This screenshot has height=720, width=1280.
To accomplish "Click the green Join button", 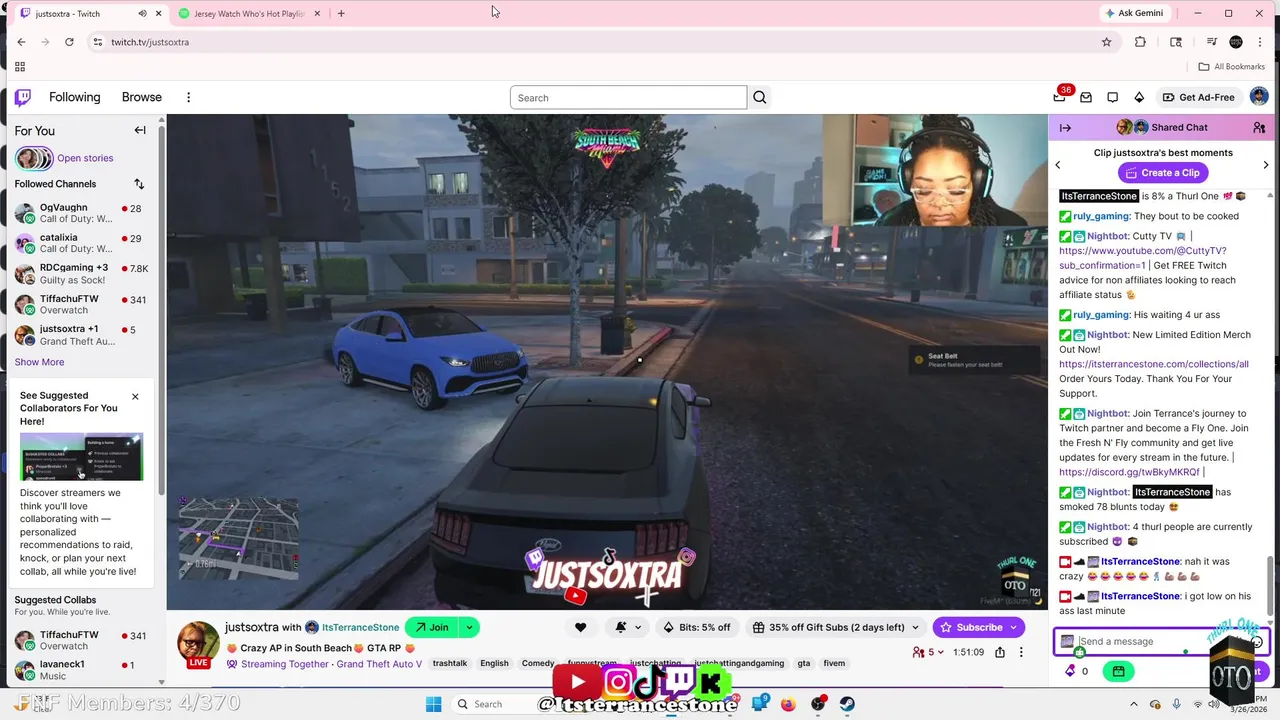I will tap(431, 627).
